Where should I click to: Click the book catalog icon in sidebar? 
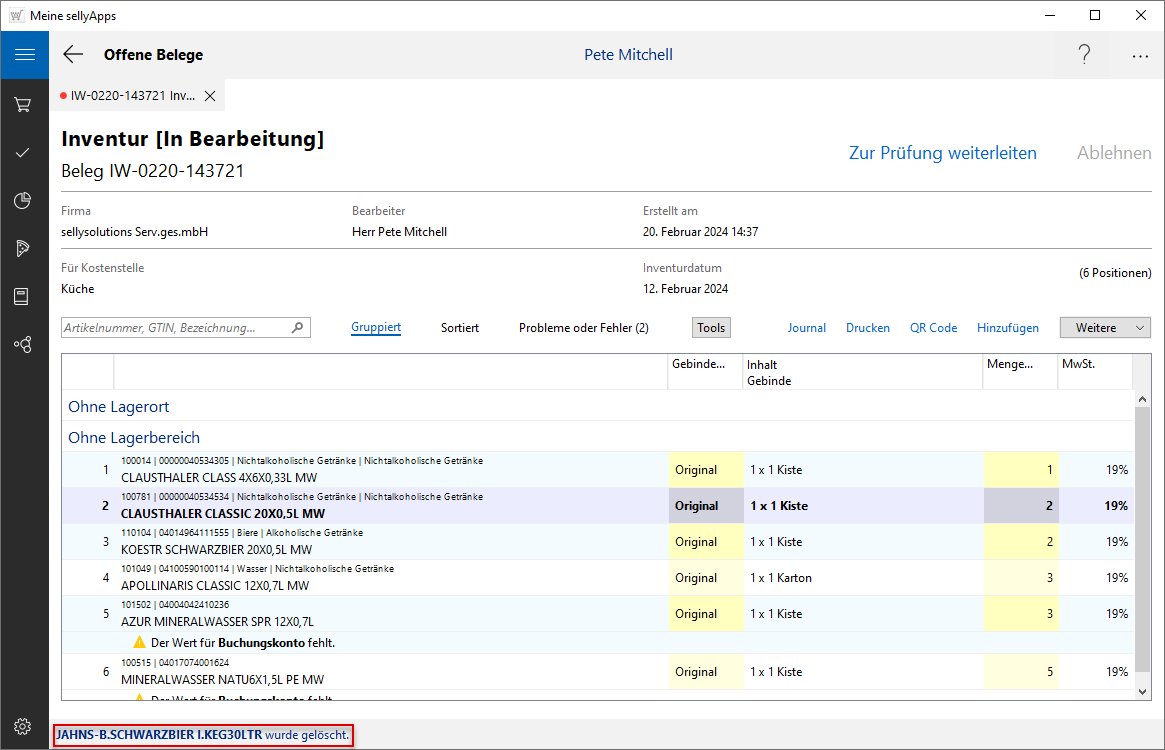tap(24, 296)
